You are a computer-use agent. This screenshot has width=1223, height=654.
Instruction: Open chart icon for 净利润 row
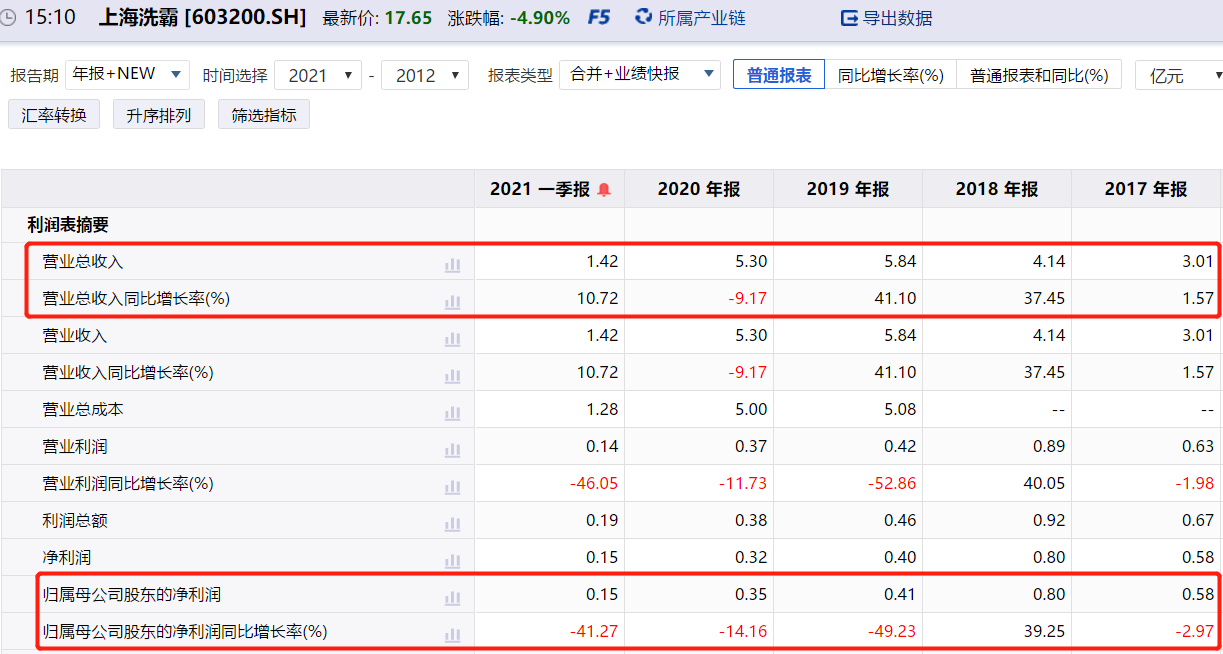[452, 560]
